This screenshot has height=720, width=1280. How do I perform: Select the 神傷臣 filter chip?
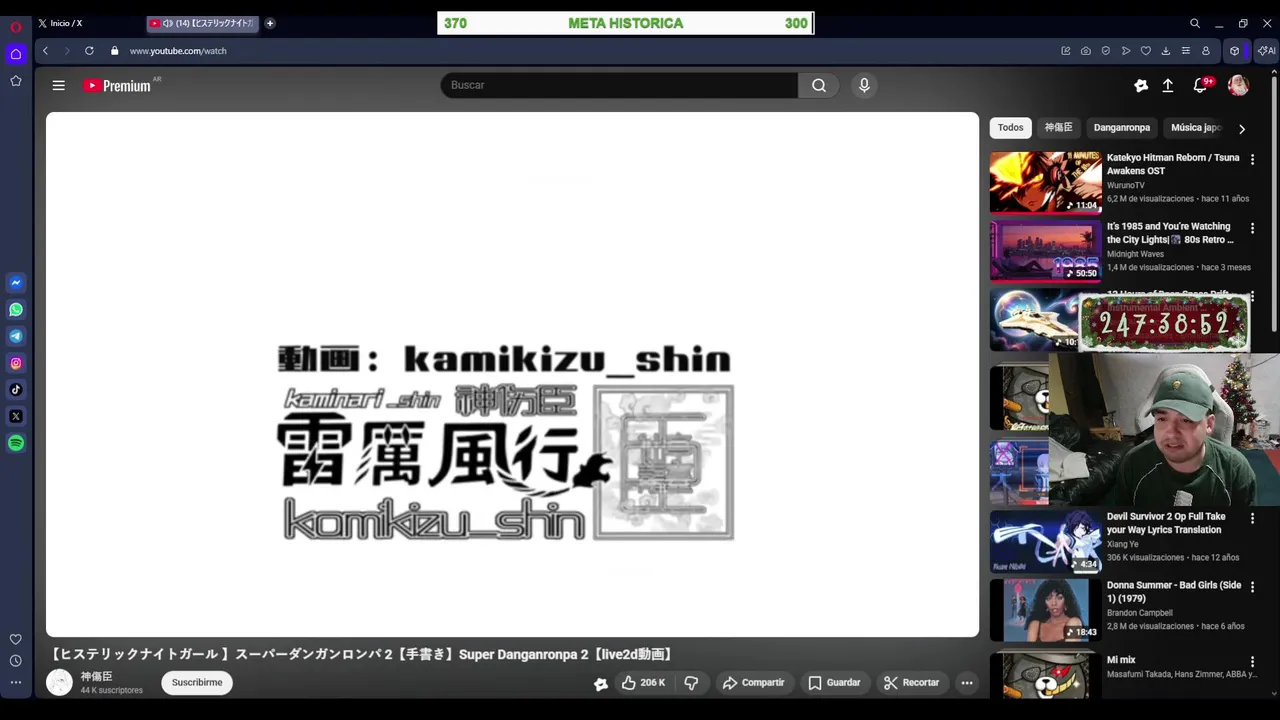(1058, 128)
